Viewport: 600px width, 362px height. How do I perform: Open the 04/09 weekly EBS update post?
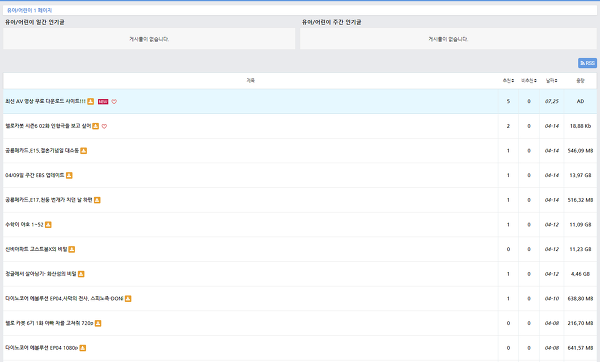point(35,175)
